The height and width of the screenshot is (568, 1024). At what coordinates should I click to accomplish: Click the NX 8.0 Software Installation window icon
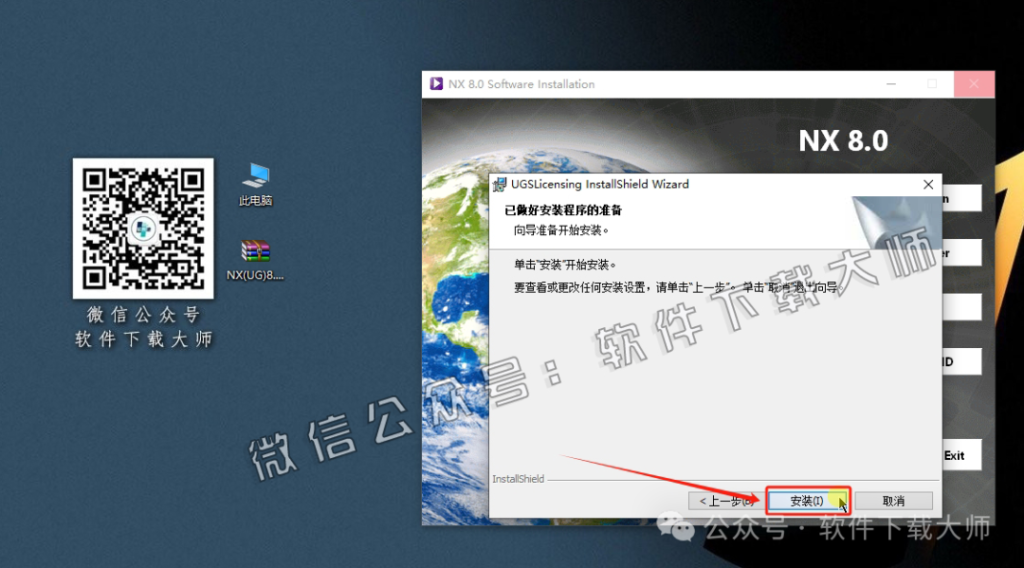click(x=436, y=84)
